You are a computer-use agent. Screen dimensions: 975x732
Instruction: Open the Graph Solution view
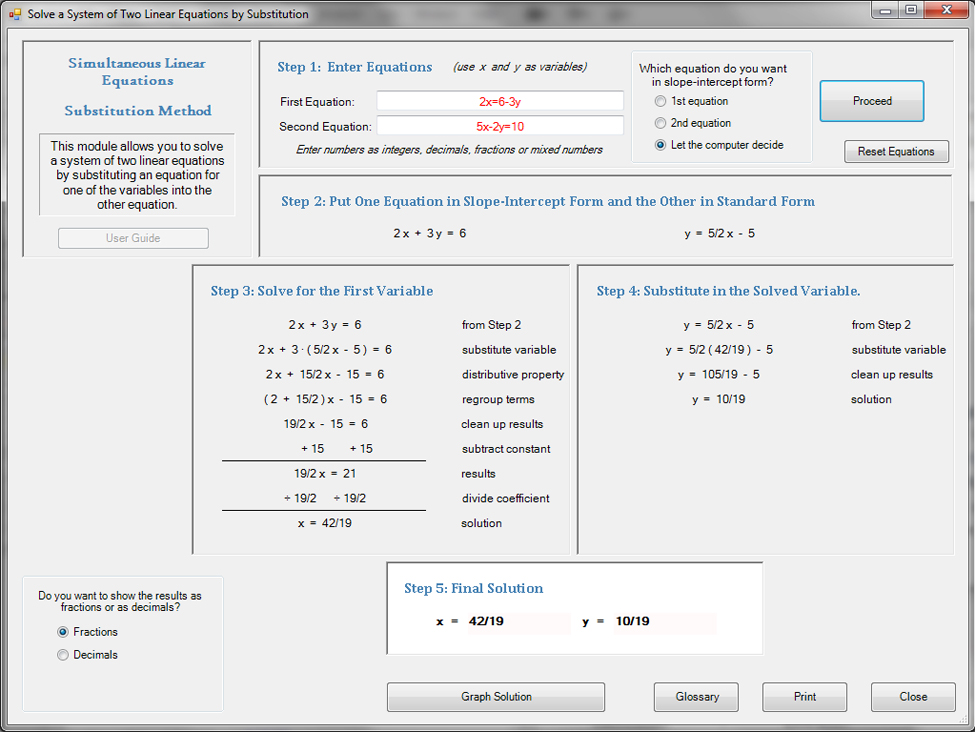[496, 697]
